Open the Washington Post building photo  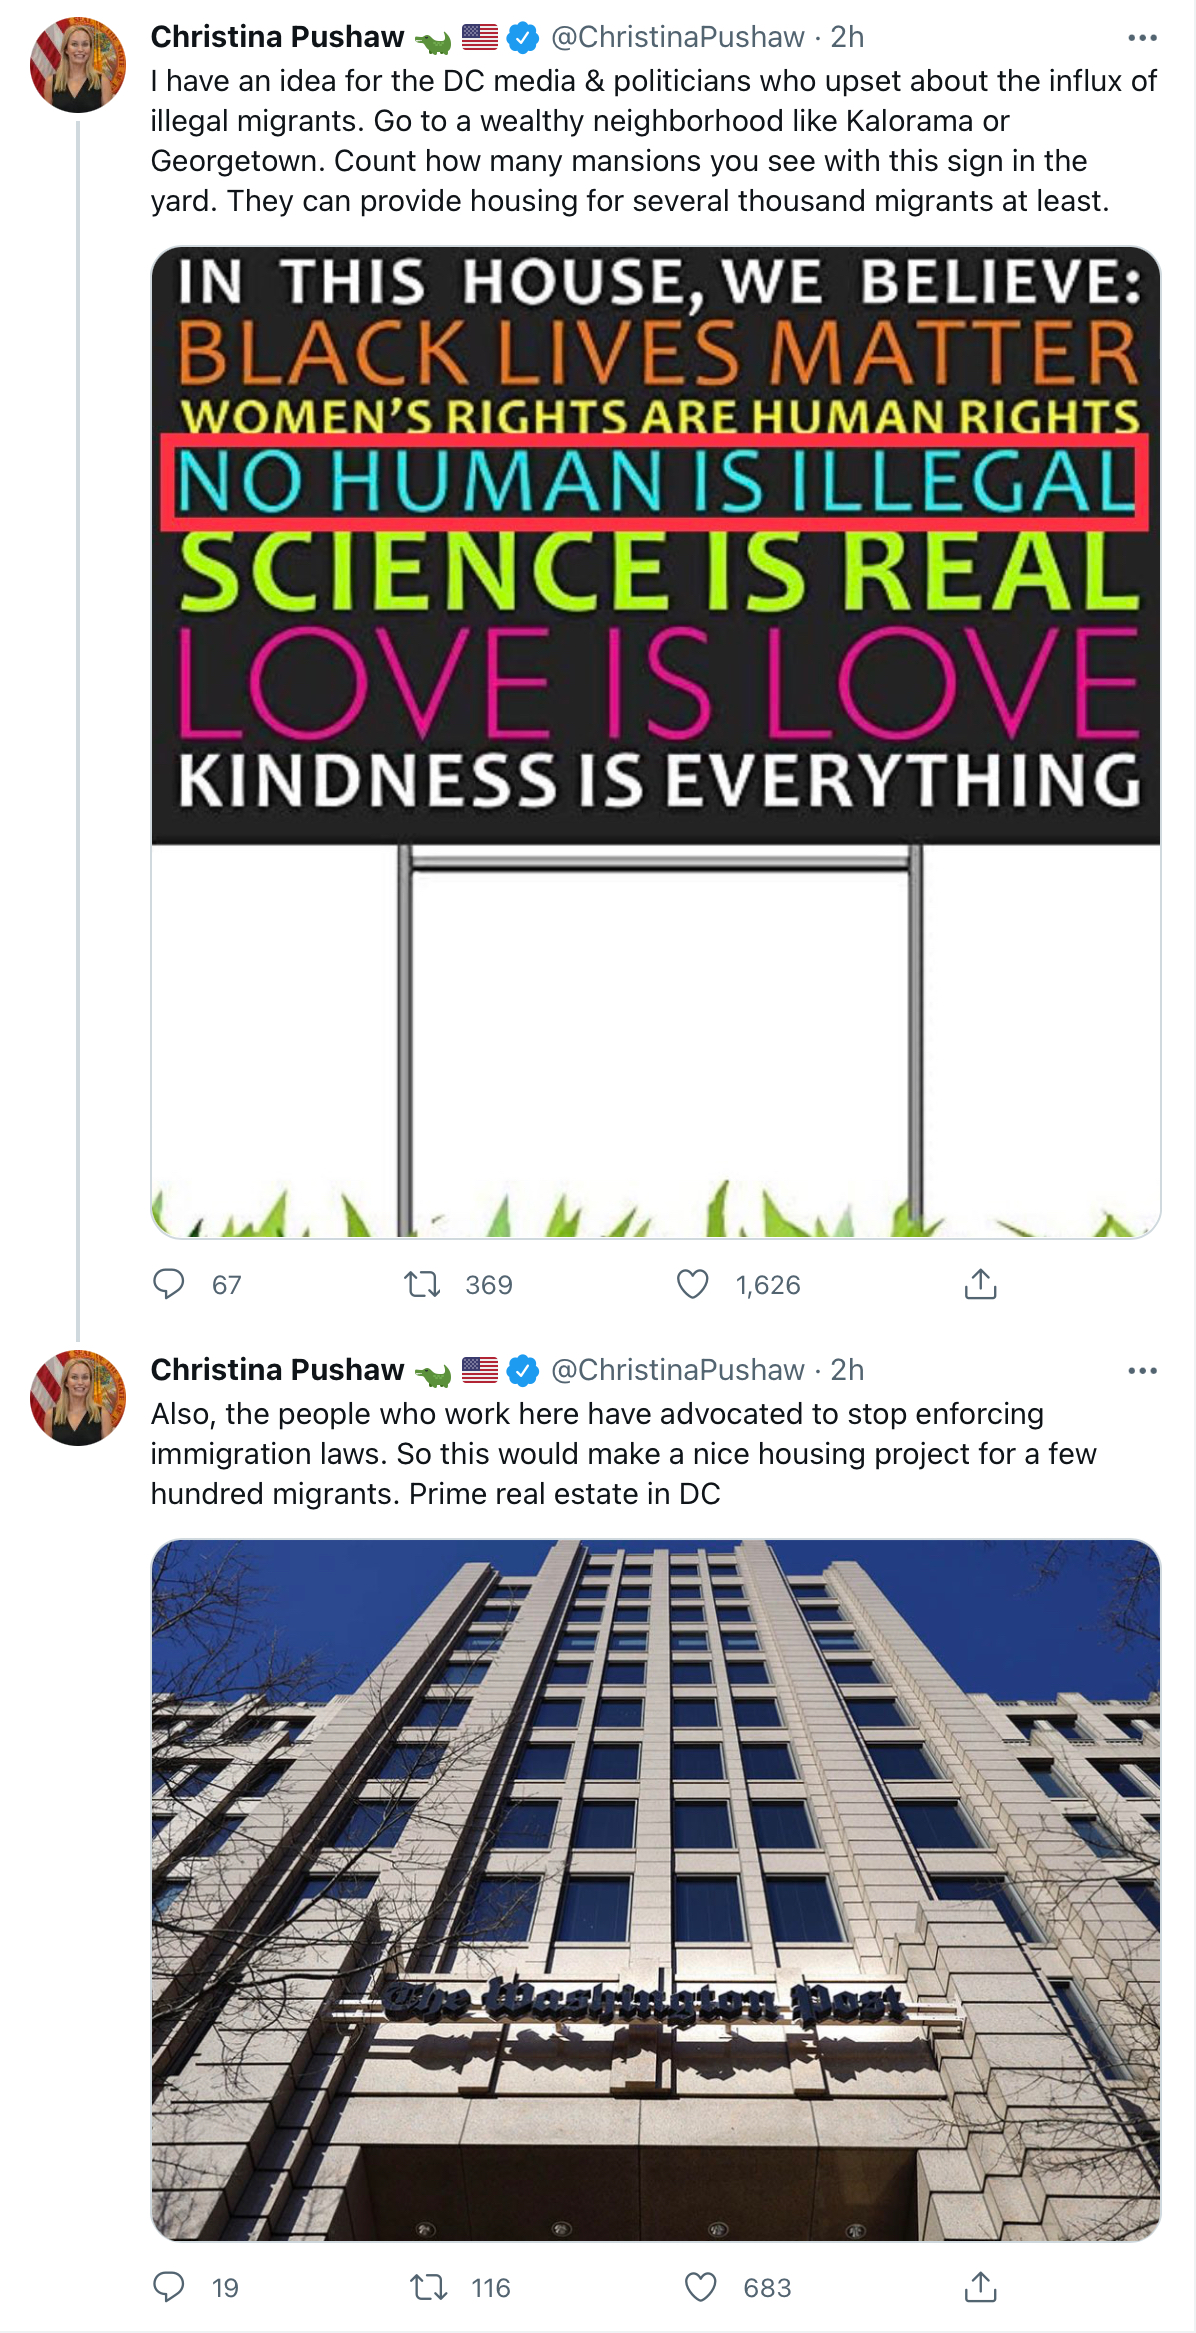pyautogui.click(x=655, y=1889)
